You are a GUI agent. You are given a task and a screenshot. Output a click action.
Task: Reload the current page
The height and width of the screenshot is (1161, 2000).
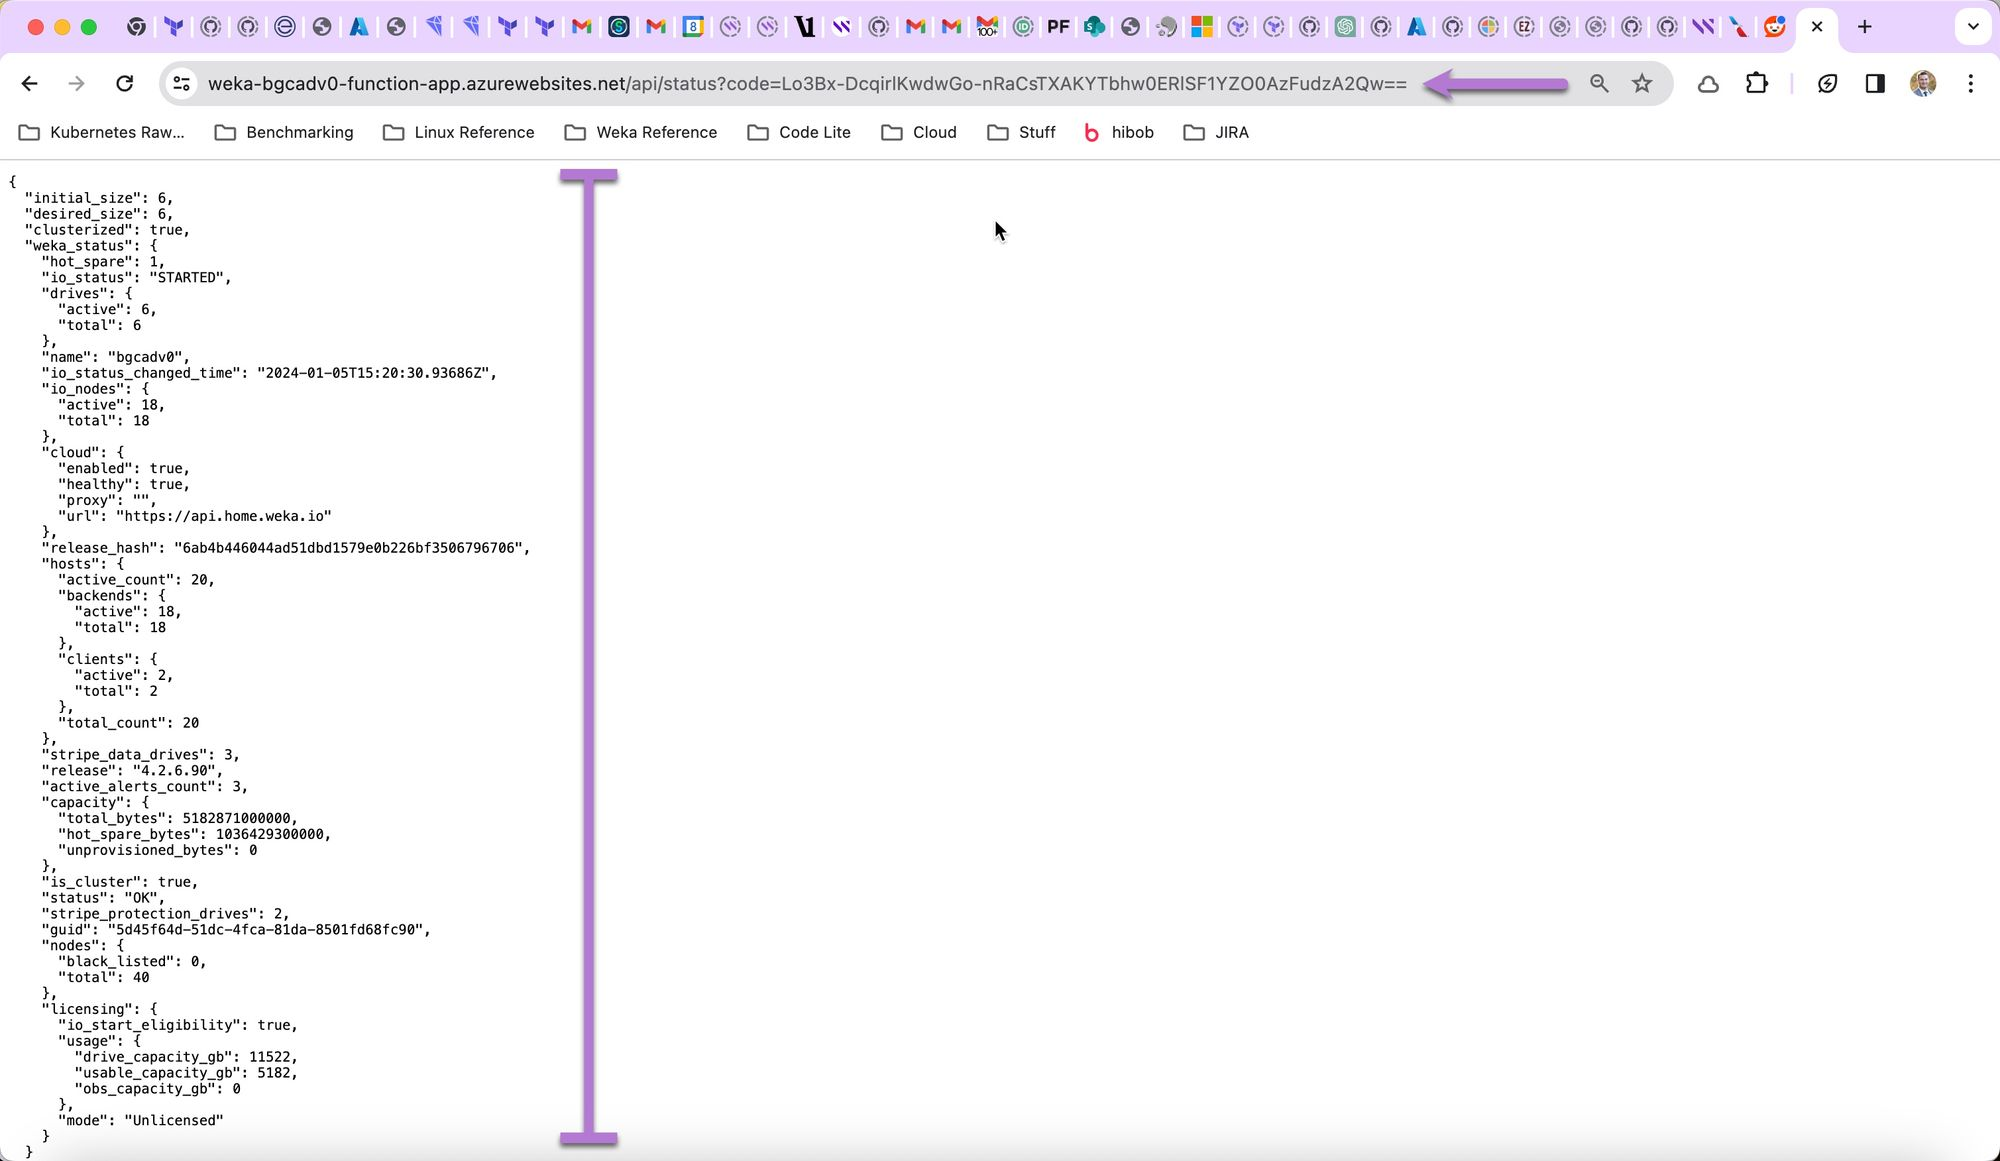pyautogui.click(x=125, y=84)
